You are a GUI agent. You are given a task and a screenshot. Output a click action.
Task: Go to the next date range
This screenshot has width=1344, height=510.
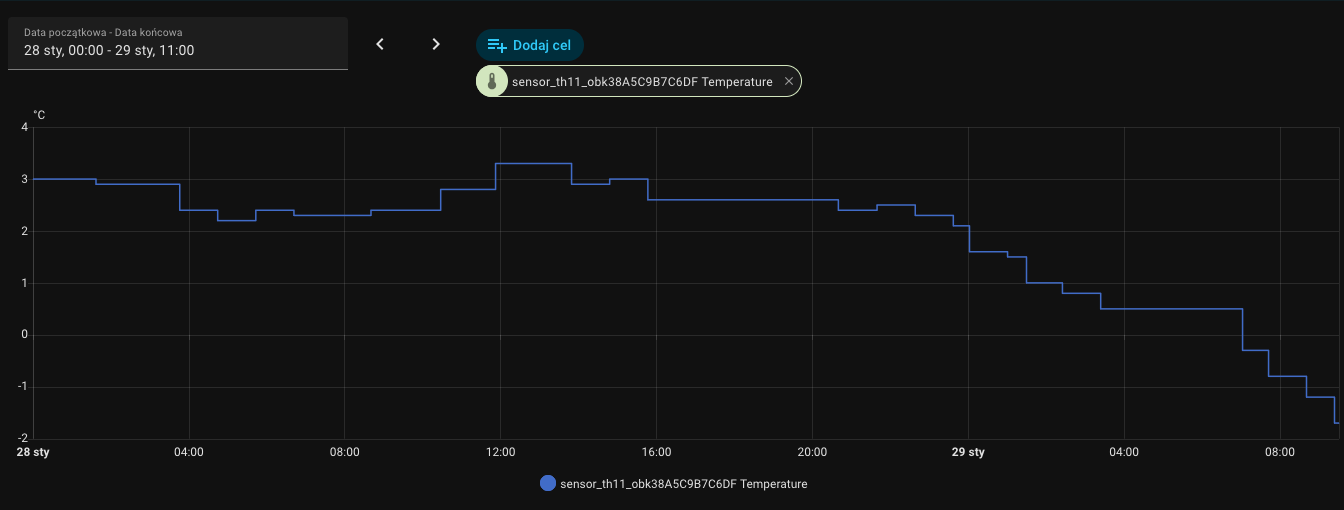pos(436,44)
